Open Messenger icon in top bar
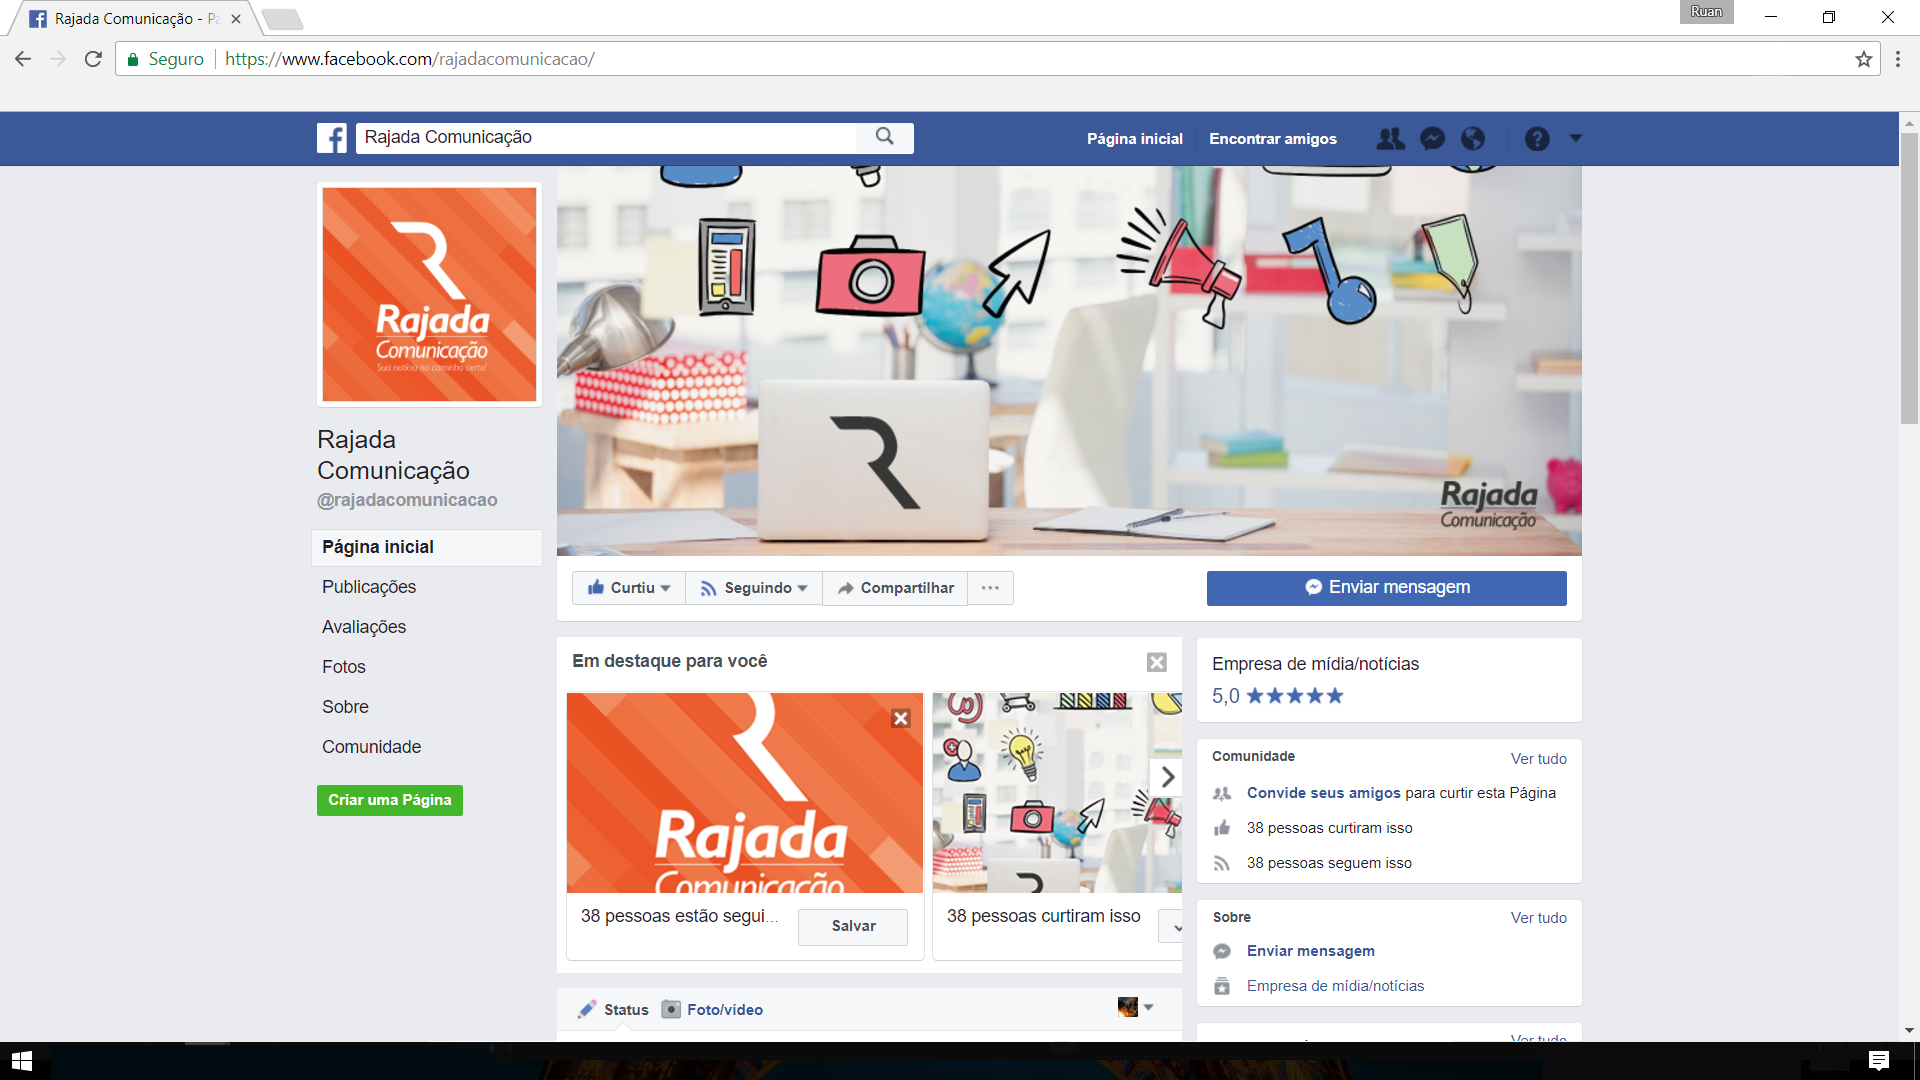This screenshot has height=1080, width=1920. [1432, 139]
